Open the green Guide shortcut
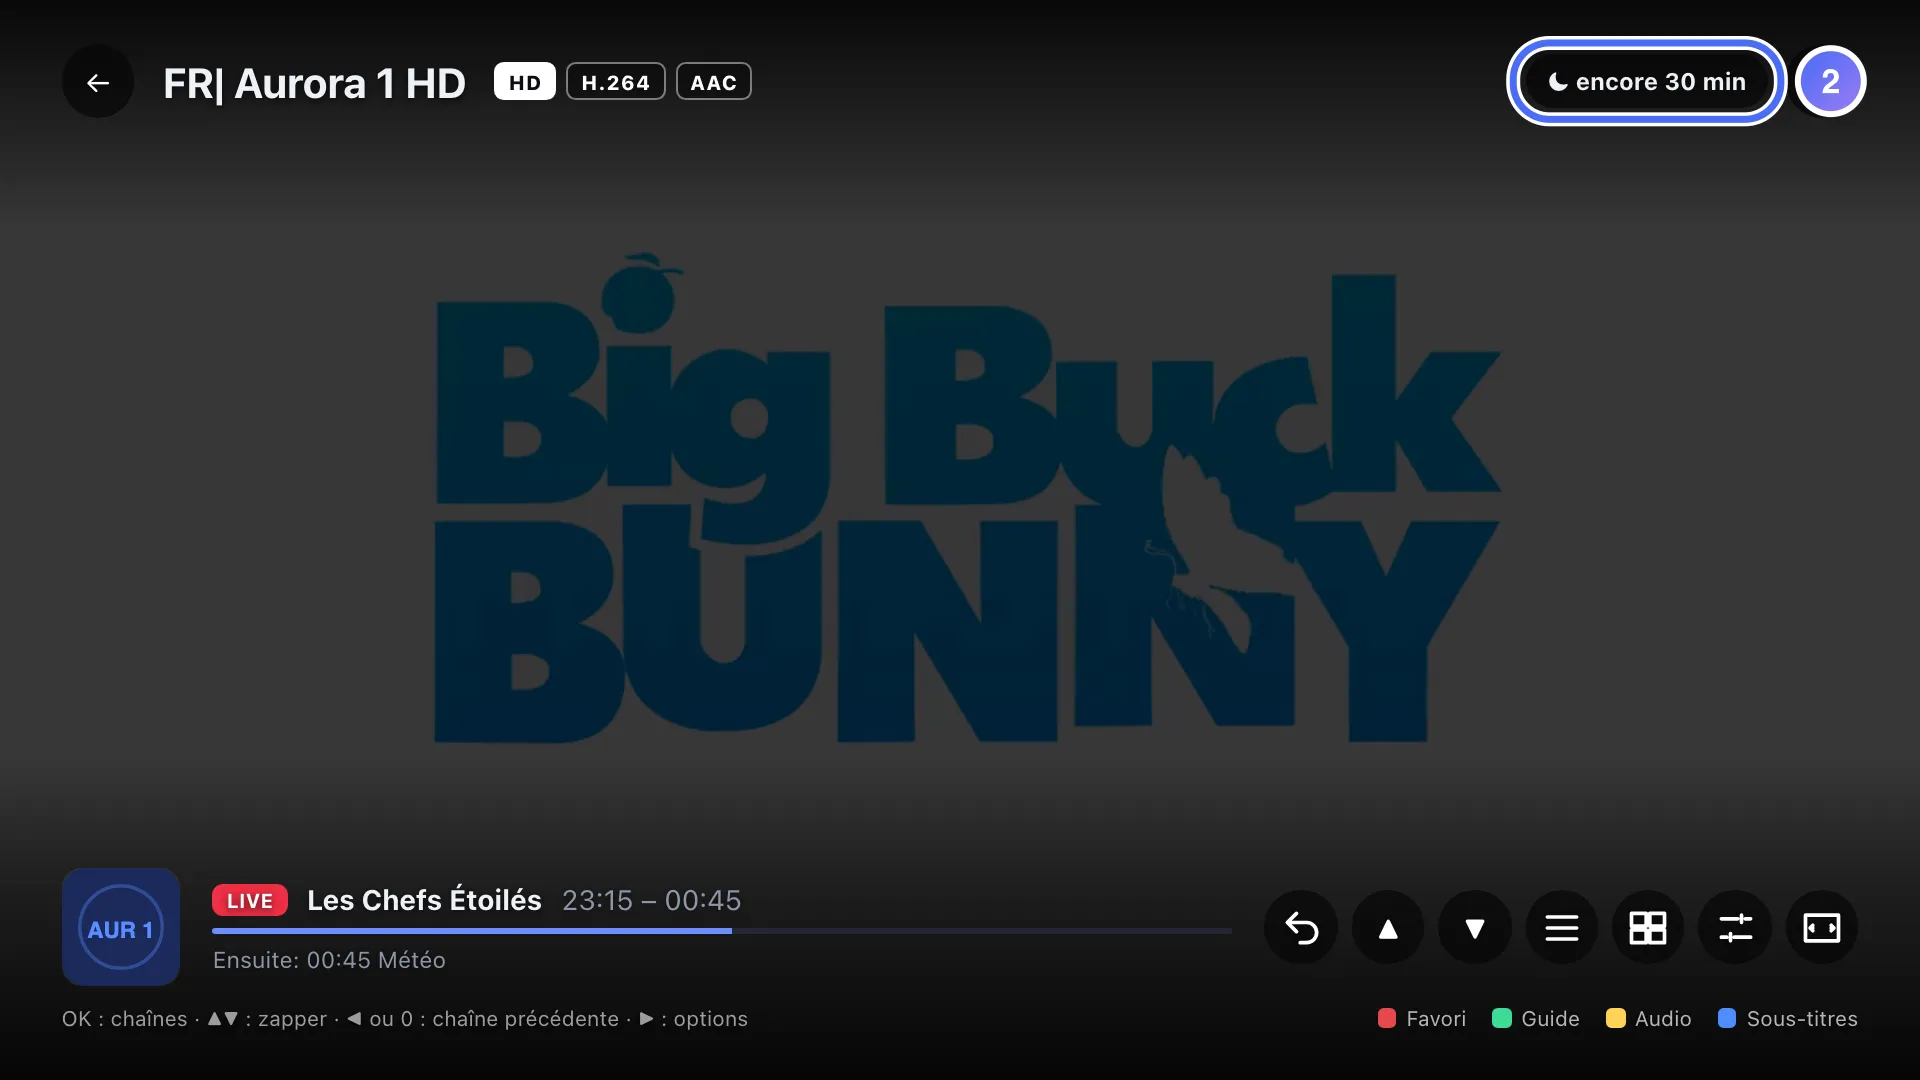Image resolution: width=1920 pixels, height=1080 pixels. click(x=1536, y=1019)
